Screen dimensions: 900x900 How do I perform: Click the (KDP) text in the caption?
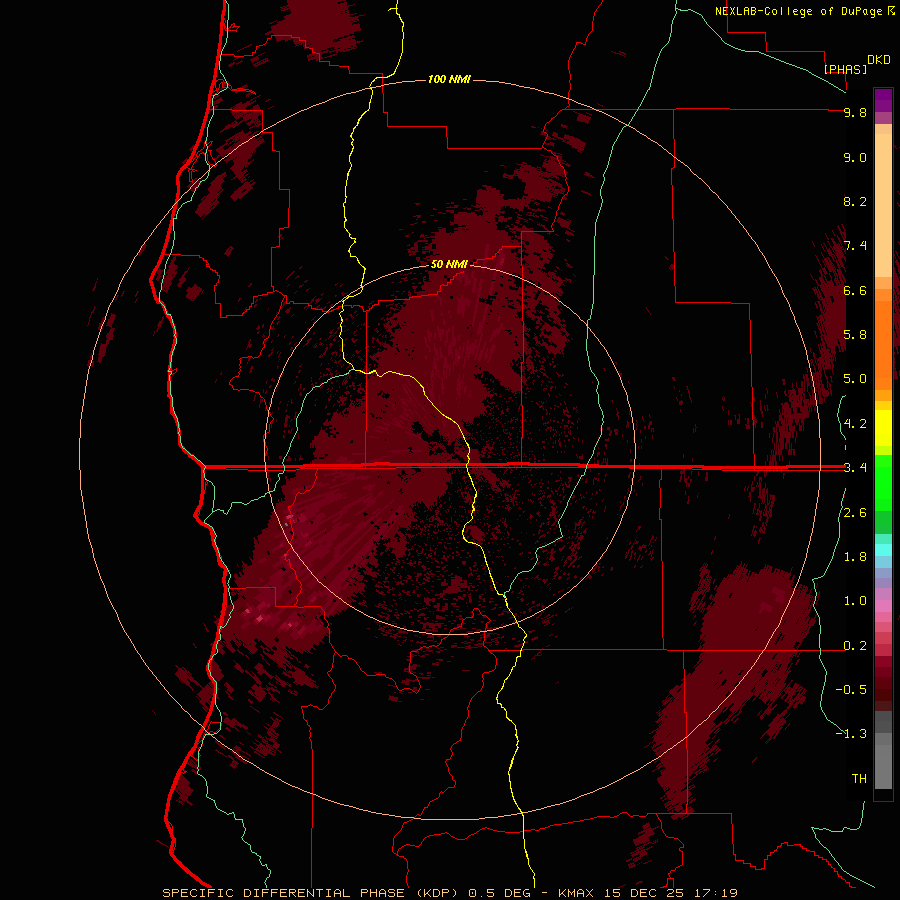435,893
